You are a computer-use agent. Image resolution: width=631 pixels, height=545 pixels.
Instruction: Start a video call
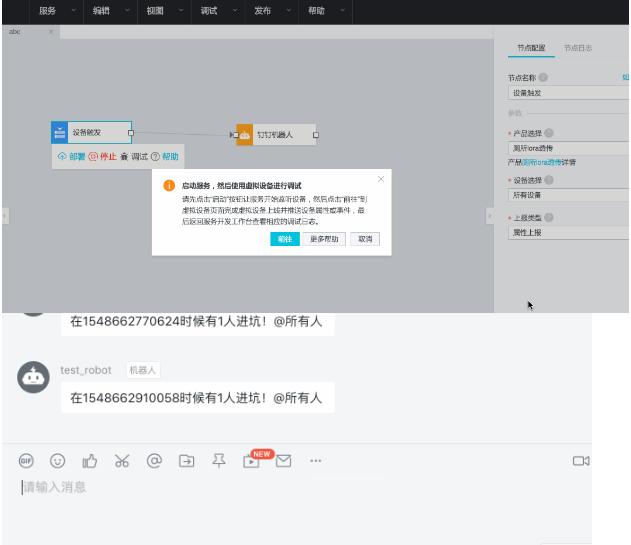coord(581,461)
